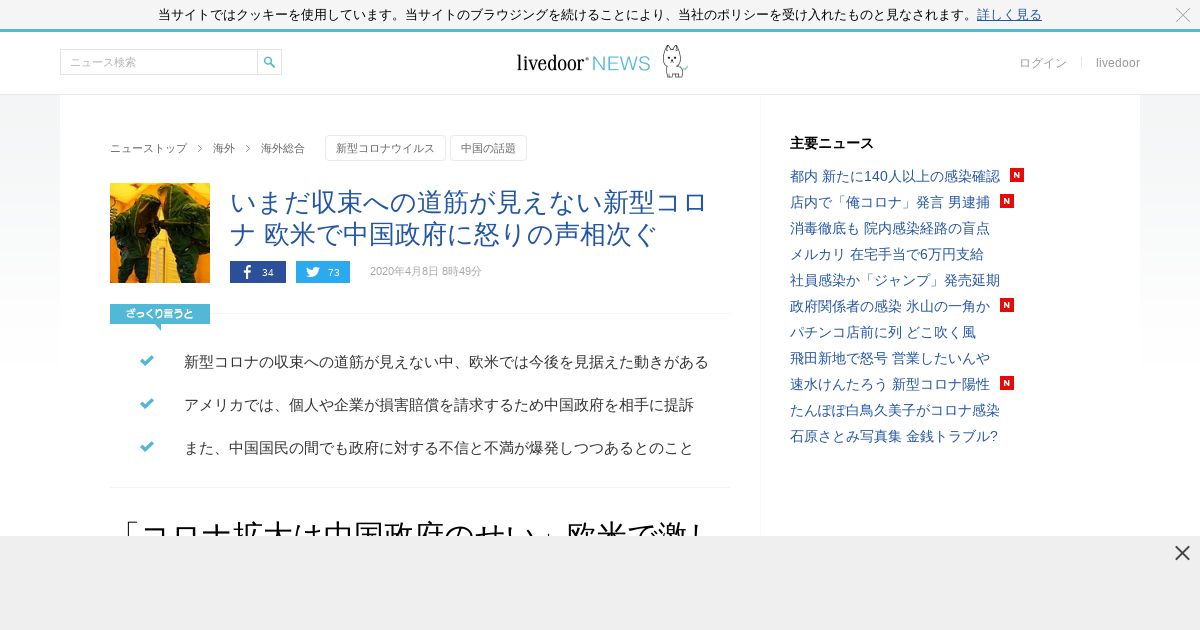Share on Twitter button with 73
The height and width of the screenshot is (630, 1200).
pos(323,272)
